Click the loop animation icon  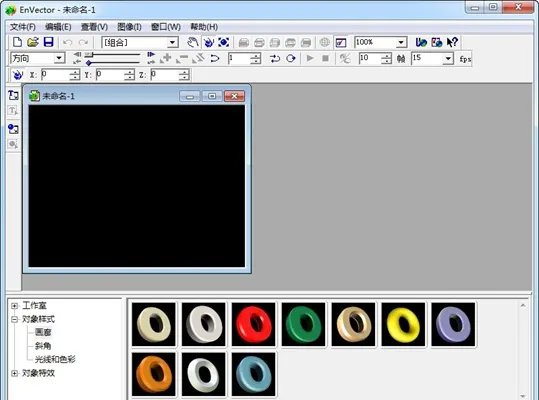point(291,58)
